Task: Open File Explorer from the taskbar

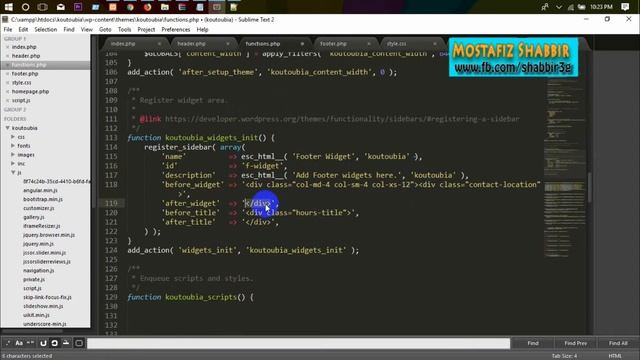Action: tap(165, 7)
